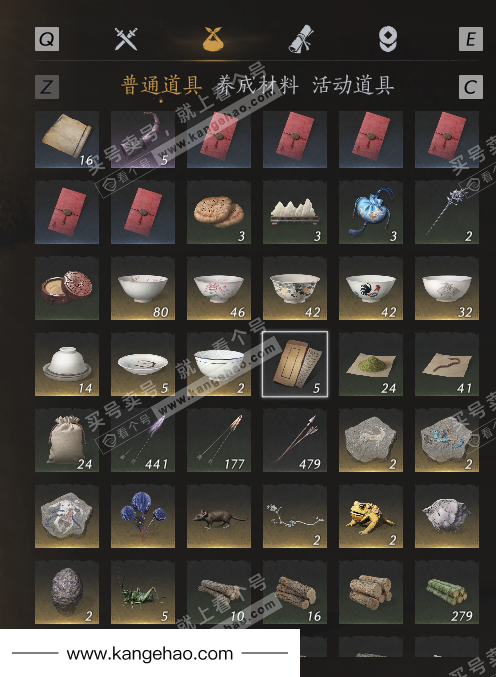Screen dimensions: 496x677
Task: Select the 普通道具 tab
Action: click(161, 85)
